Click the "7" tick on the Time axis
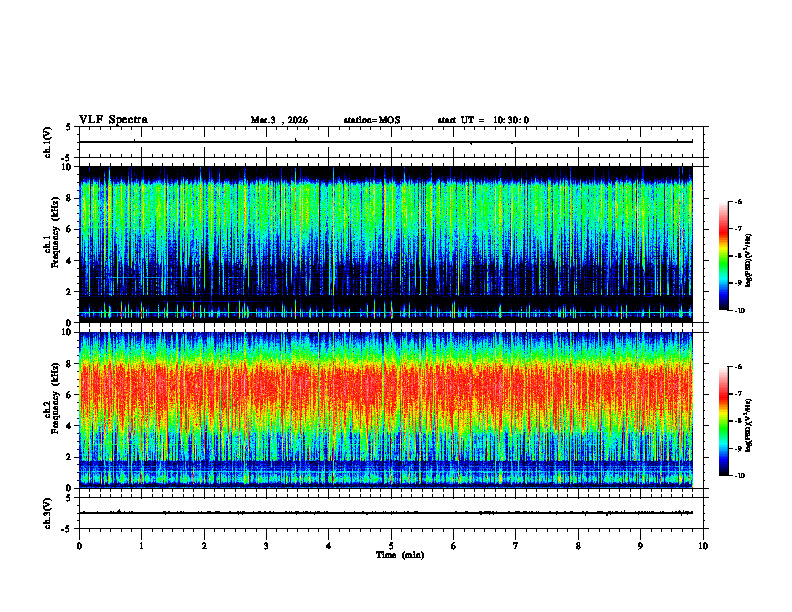The width and height of the screenshot is (792, 612). click(x=516, y=546)
